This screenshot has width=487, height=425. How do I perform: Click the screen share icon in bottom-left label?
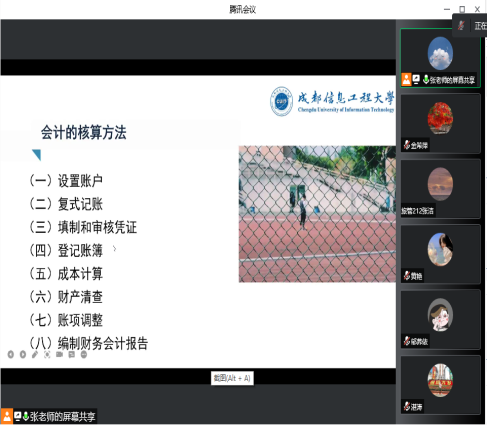click(x=17, y=416)
